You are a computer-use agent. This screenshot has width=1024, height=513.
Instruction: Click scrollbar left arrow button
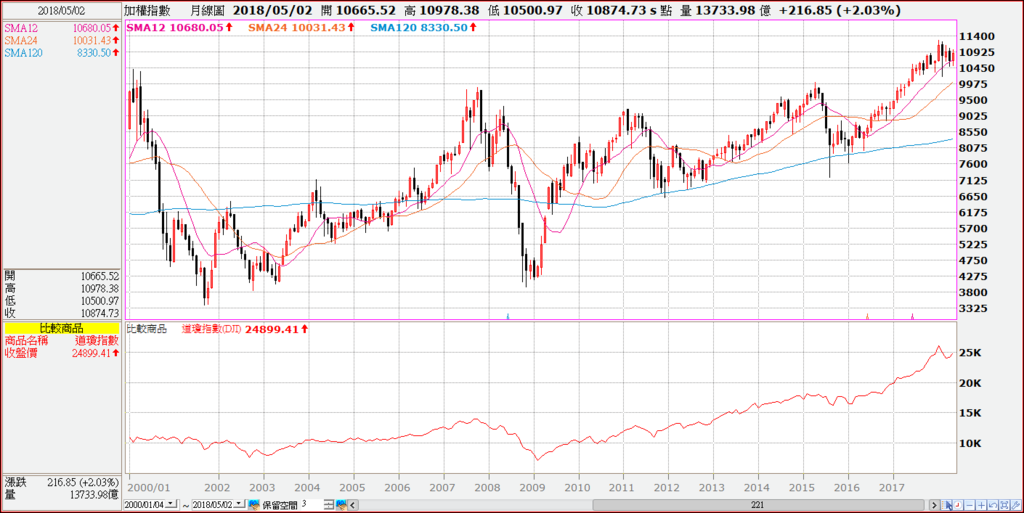pos(352,505)
